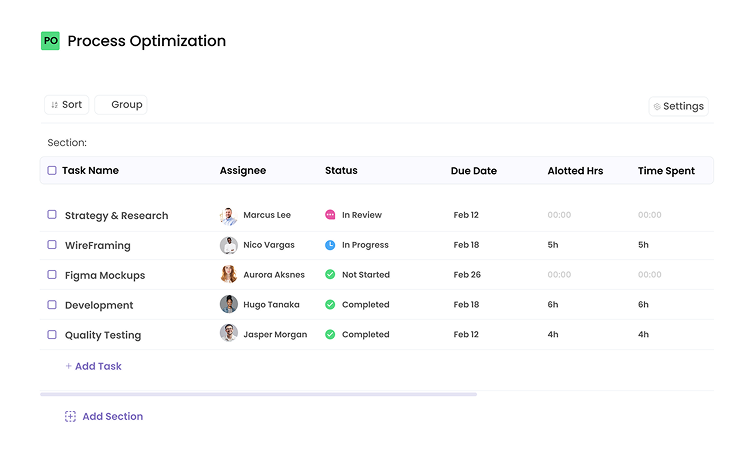
Task: Click Marcus Lee's avatar
Action: [x=229, y=215]
